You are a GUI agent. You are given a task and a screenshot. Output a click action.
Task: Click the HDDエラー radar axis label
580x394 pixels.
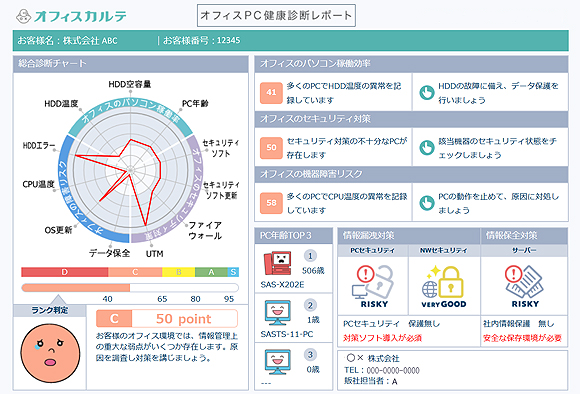(x=39, y=146)
